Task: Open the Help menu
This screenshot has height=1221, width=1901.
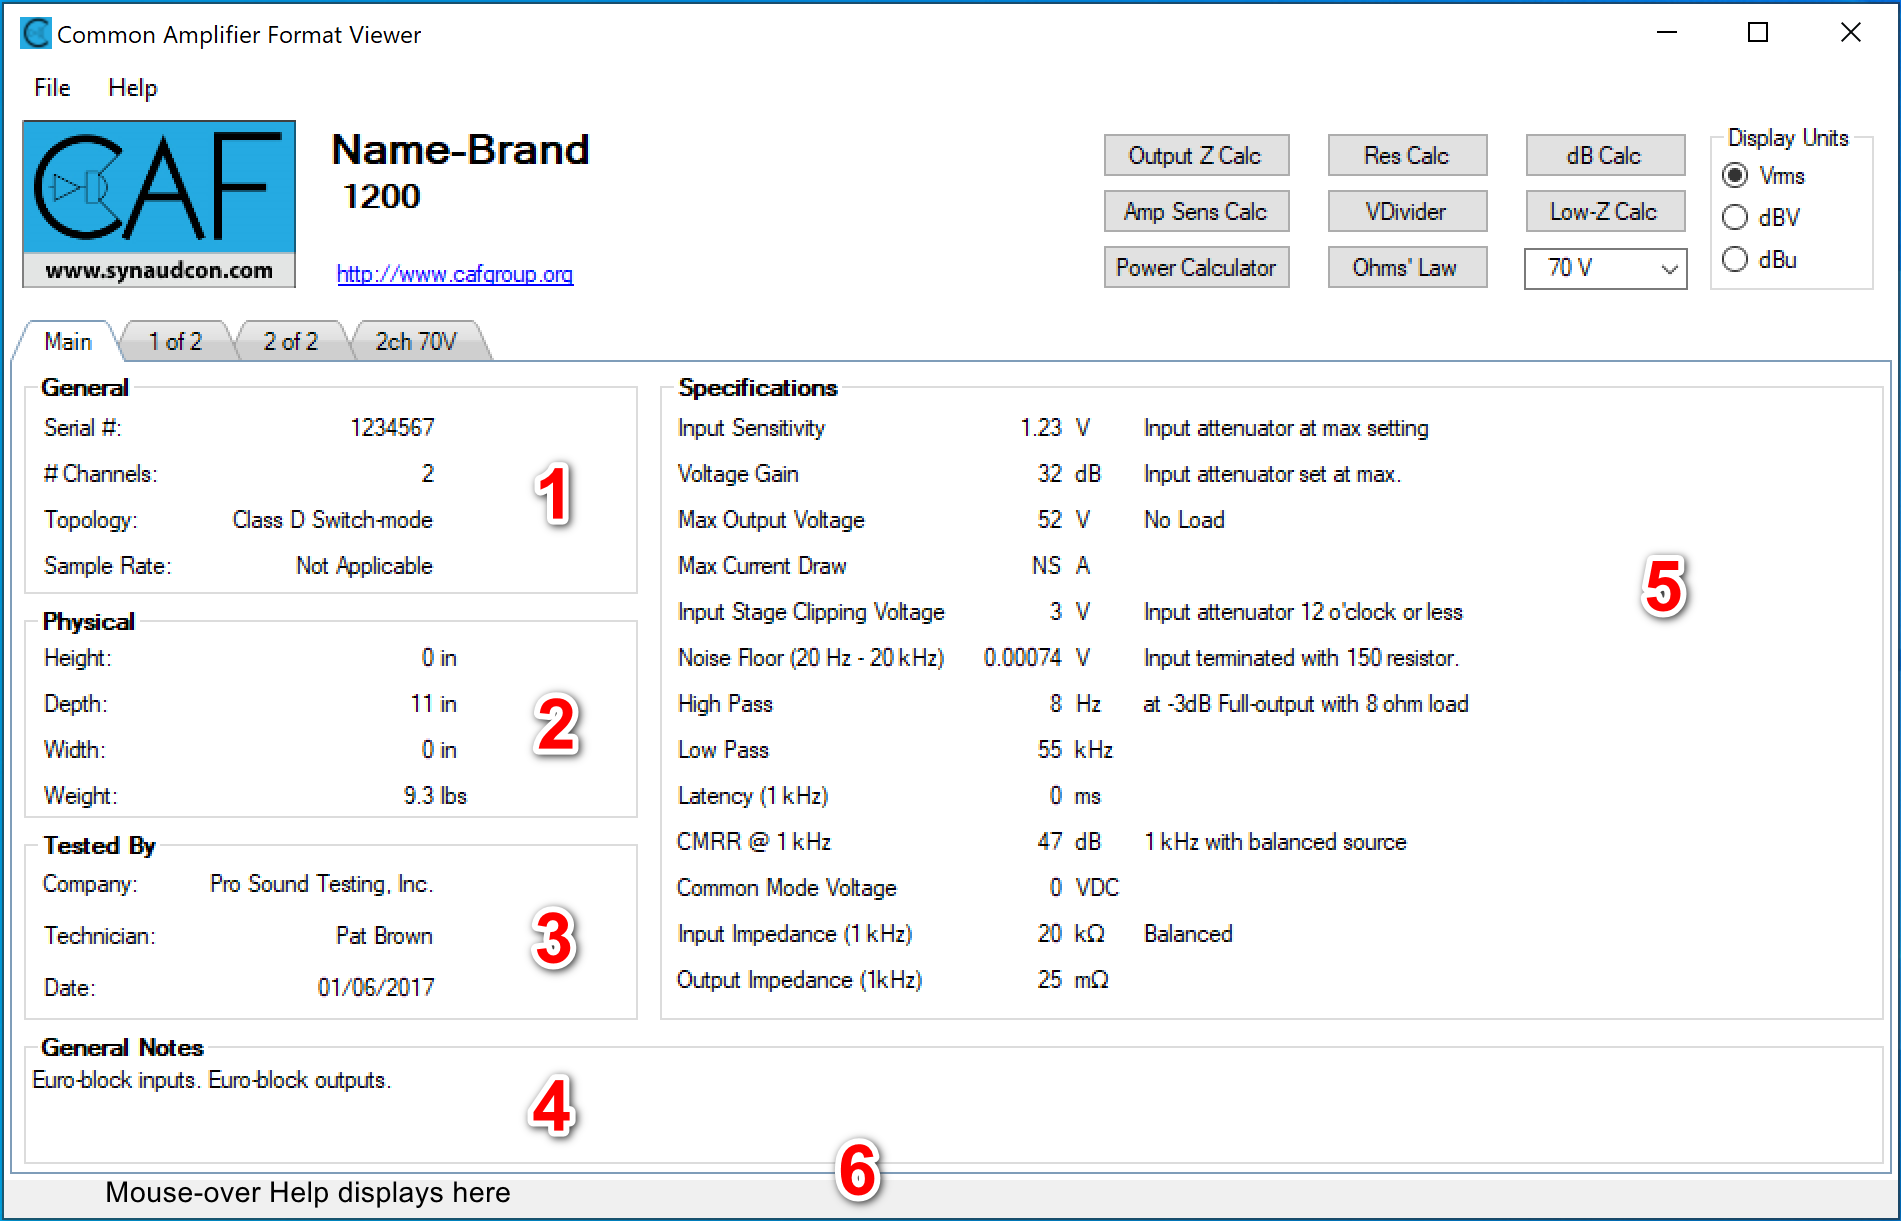Action: (x=132, y=88)
